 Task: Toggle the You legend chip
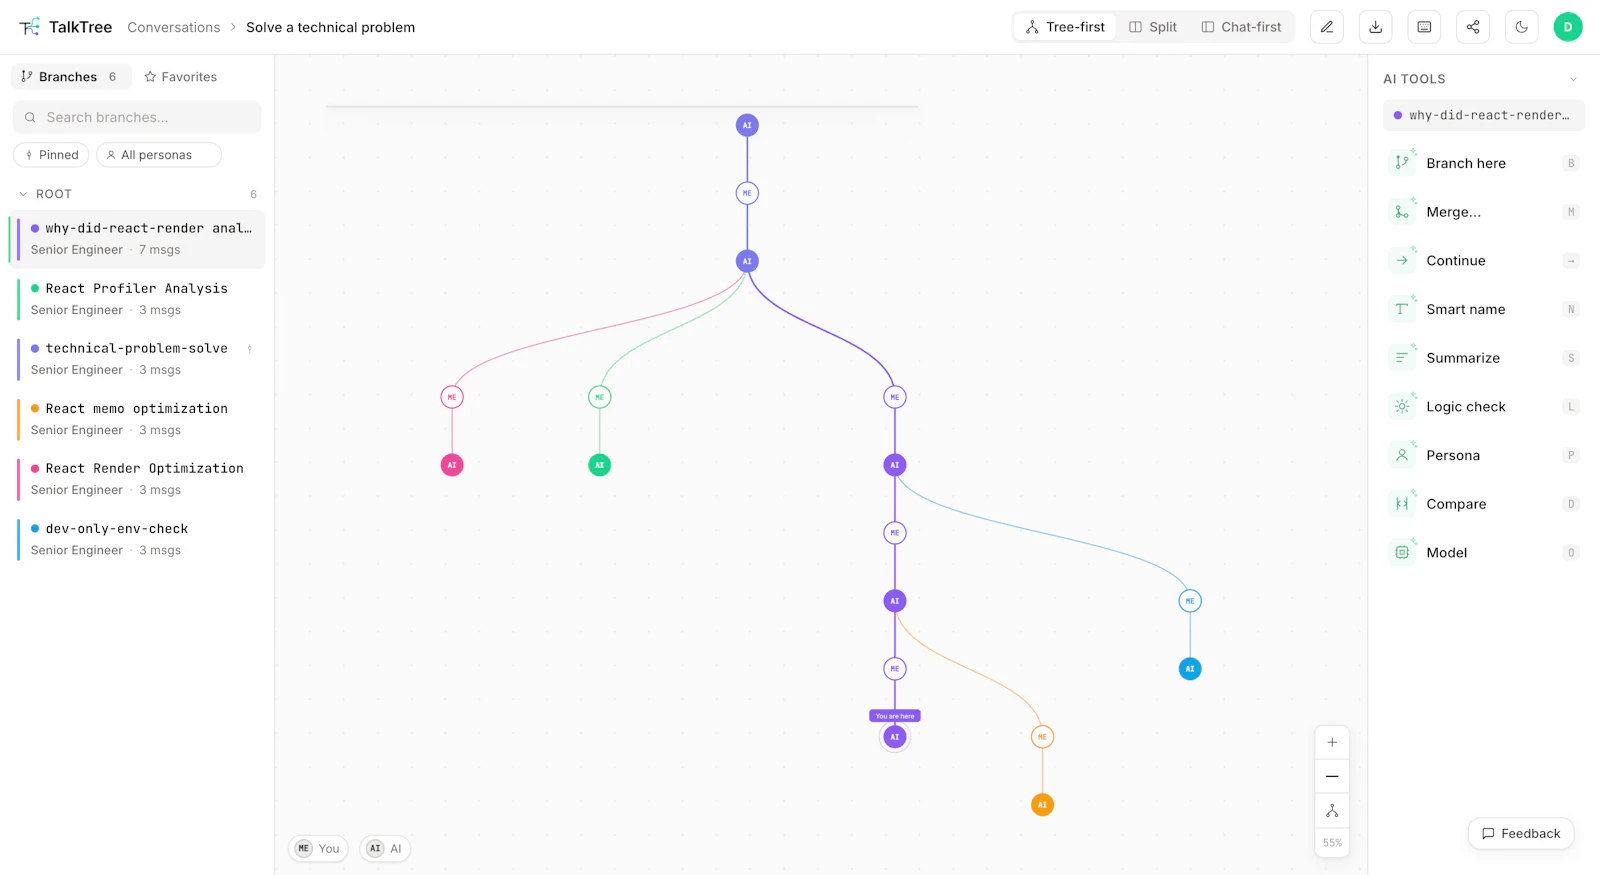318,849
